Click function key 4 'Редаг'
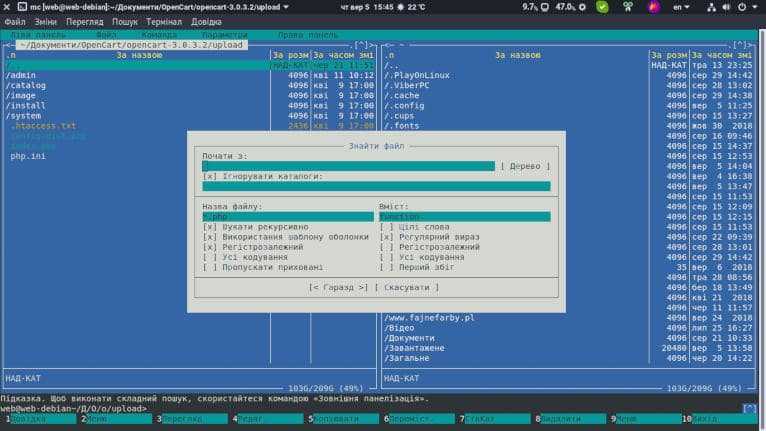Image resolution: width=766 pixels, height=431 pixels. (267, 419)
